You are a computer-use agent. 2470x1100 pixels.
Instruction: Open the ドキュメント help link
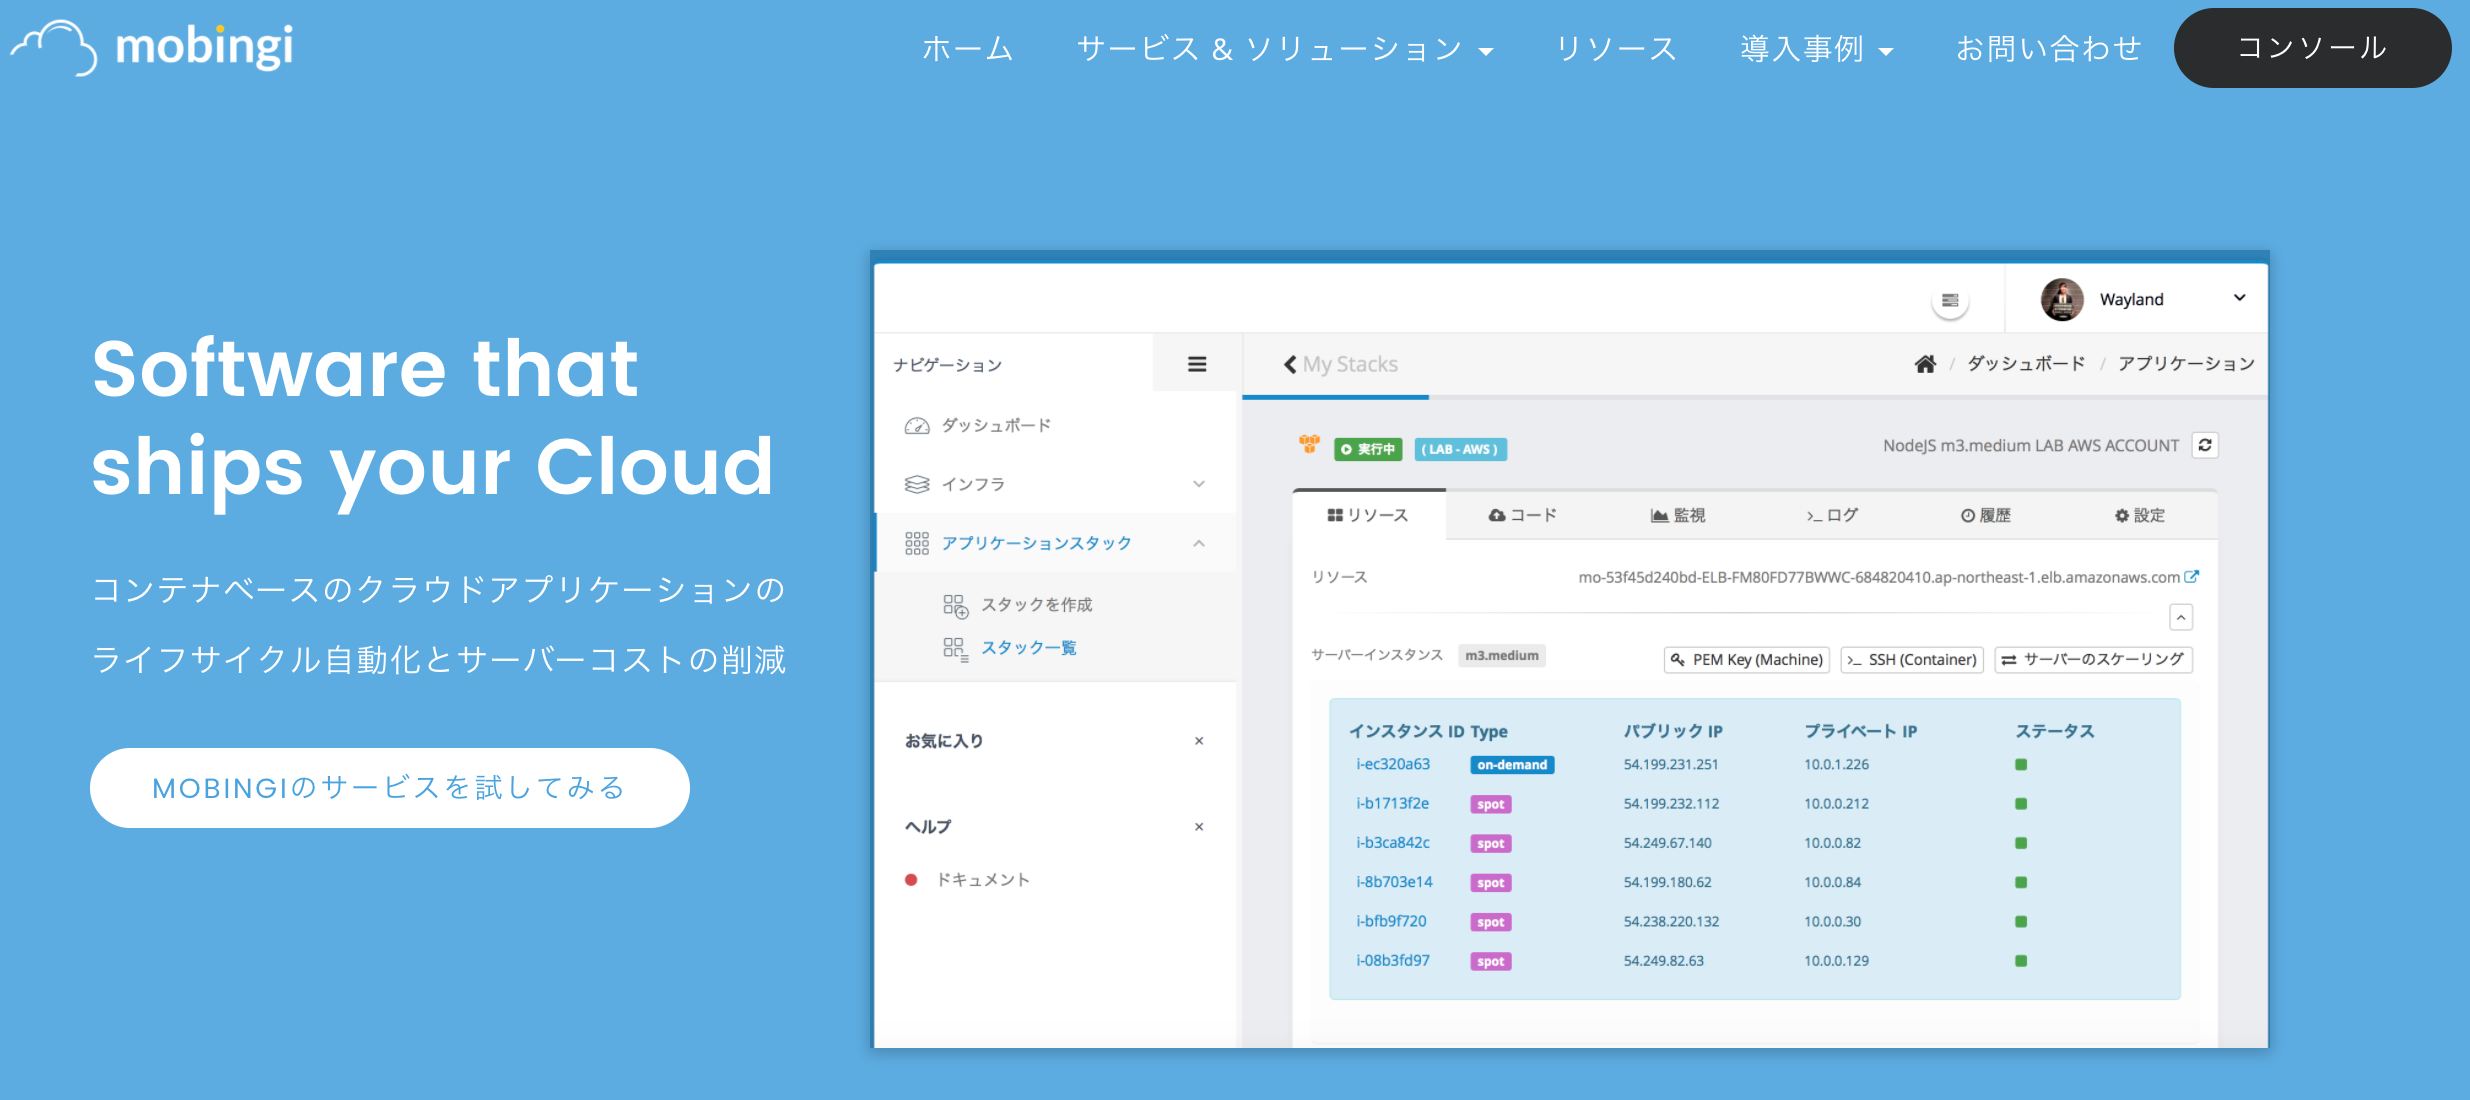pyautogui.click(x=983, y=880)
